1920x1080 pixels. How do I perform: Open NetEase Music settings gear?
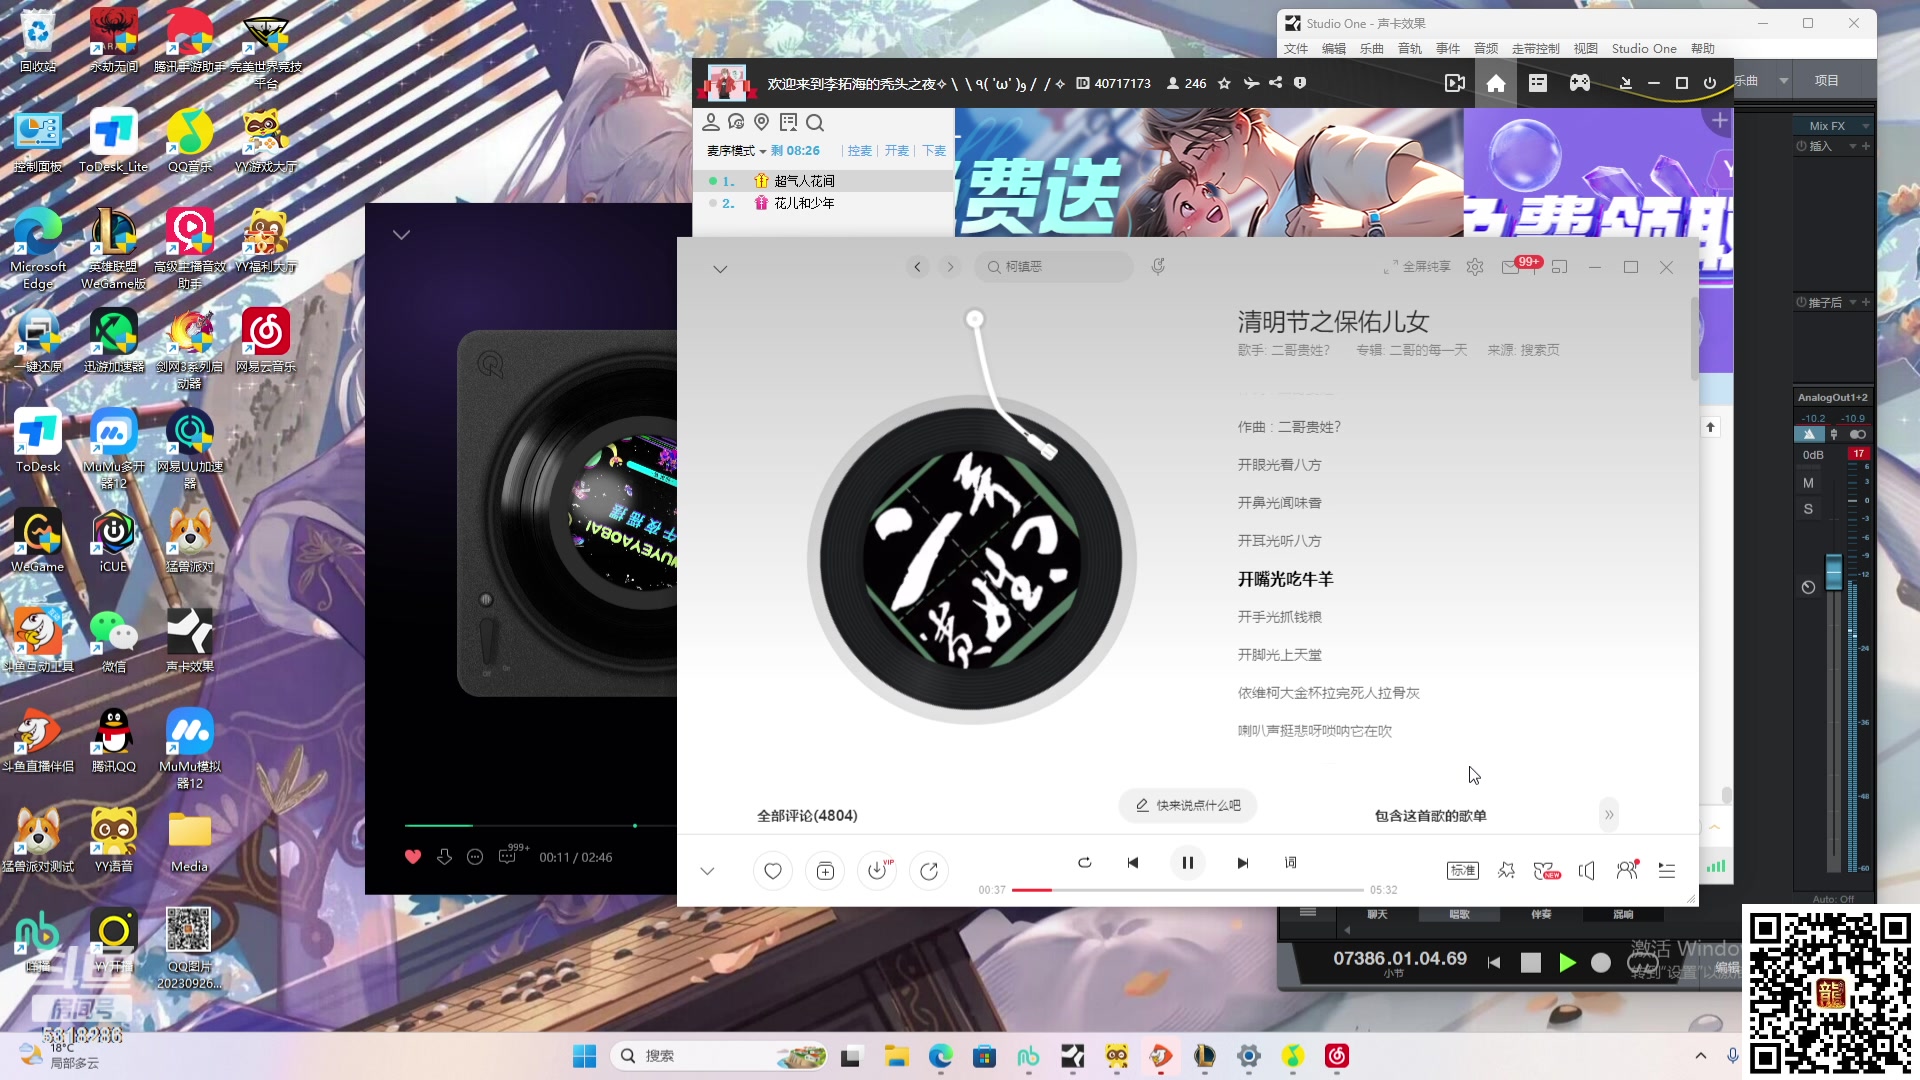click(x=1475, y=267)
